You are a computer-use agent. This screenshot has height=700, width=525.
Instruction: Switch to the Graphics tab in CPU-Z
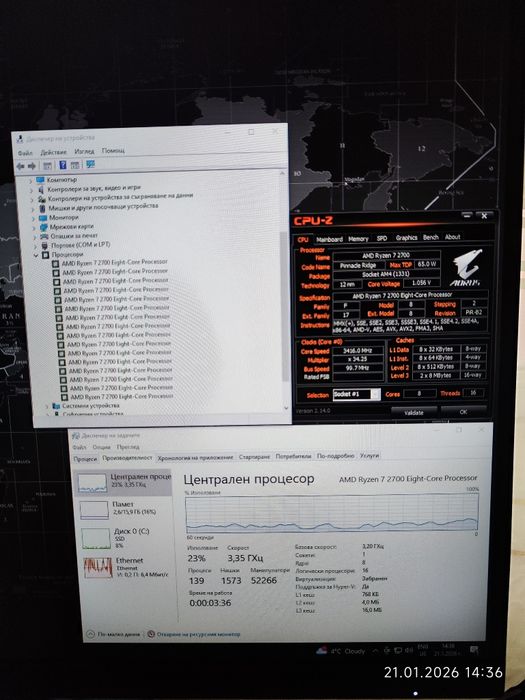(406, 238)
